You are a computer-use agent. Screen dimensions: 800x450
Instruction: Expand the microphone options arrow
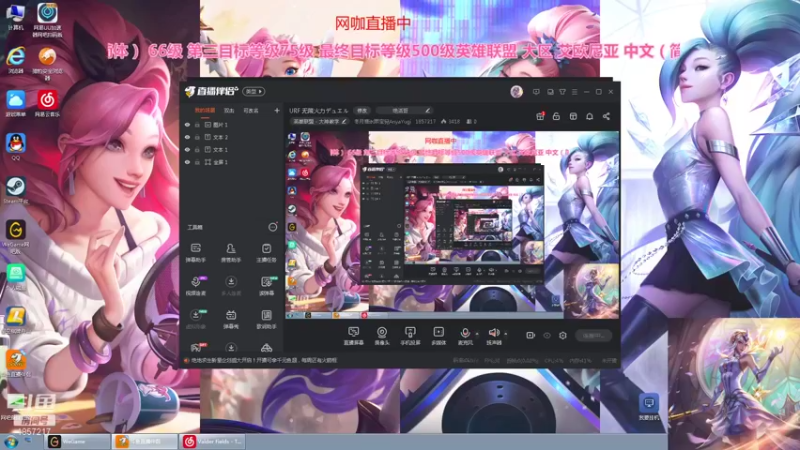477,334
